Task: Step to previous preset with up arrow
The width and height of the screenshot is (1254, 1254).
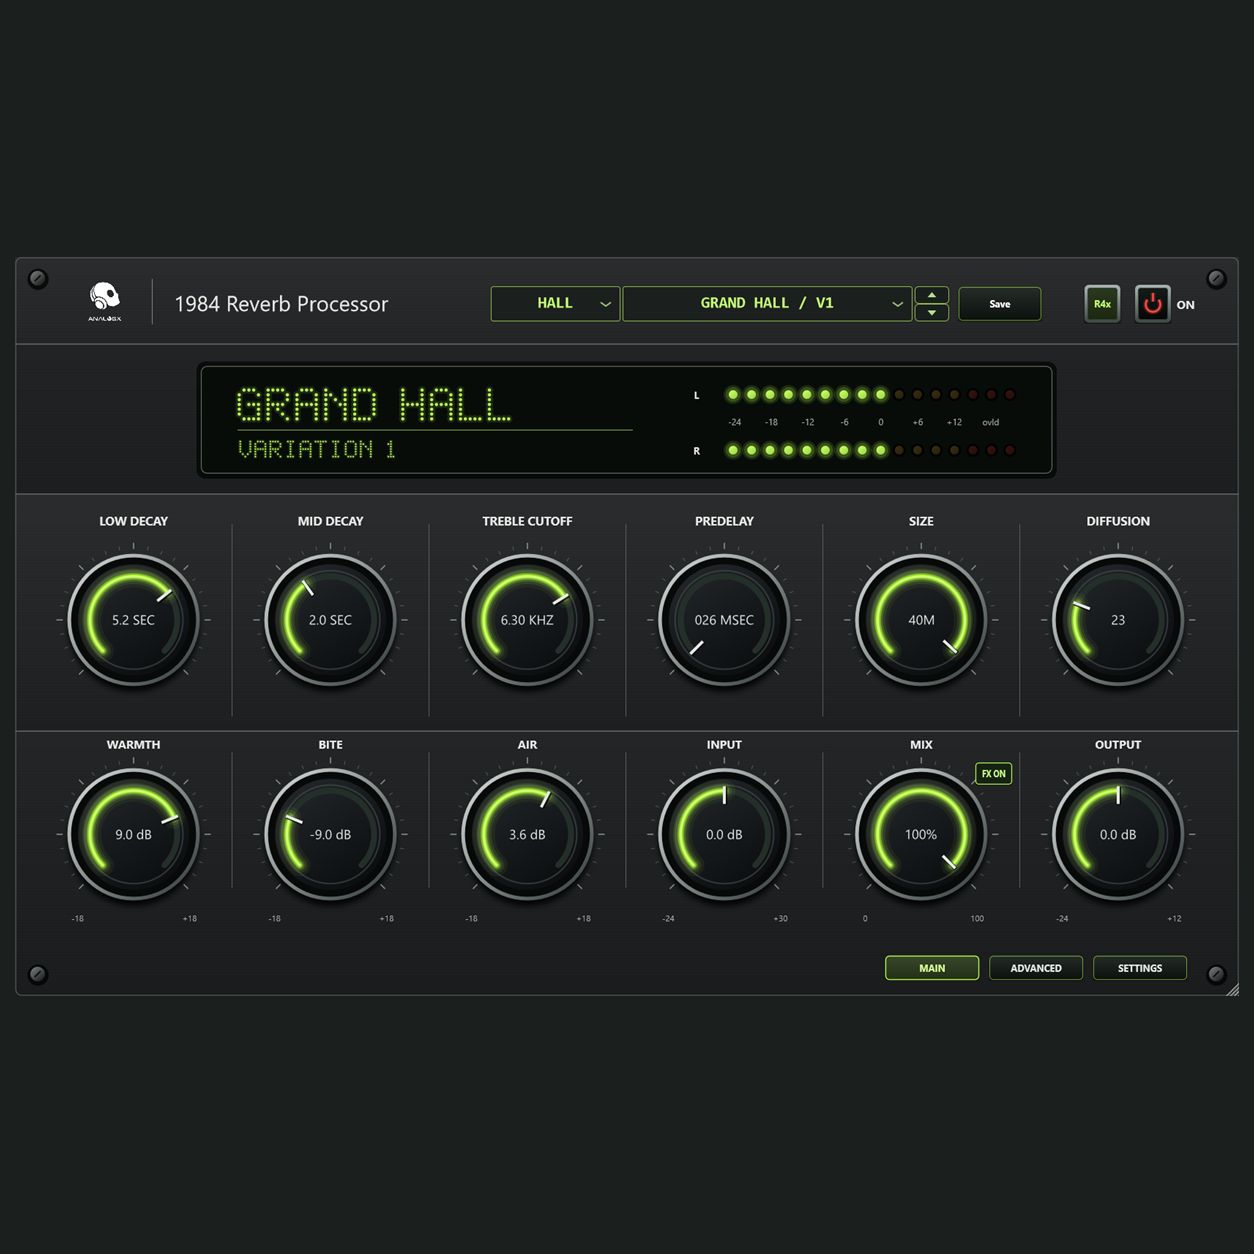Action: [x=932, y=295]
